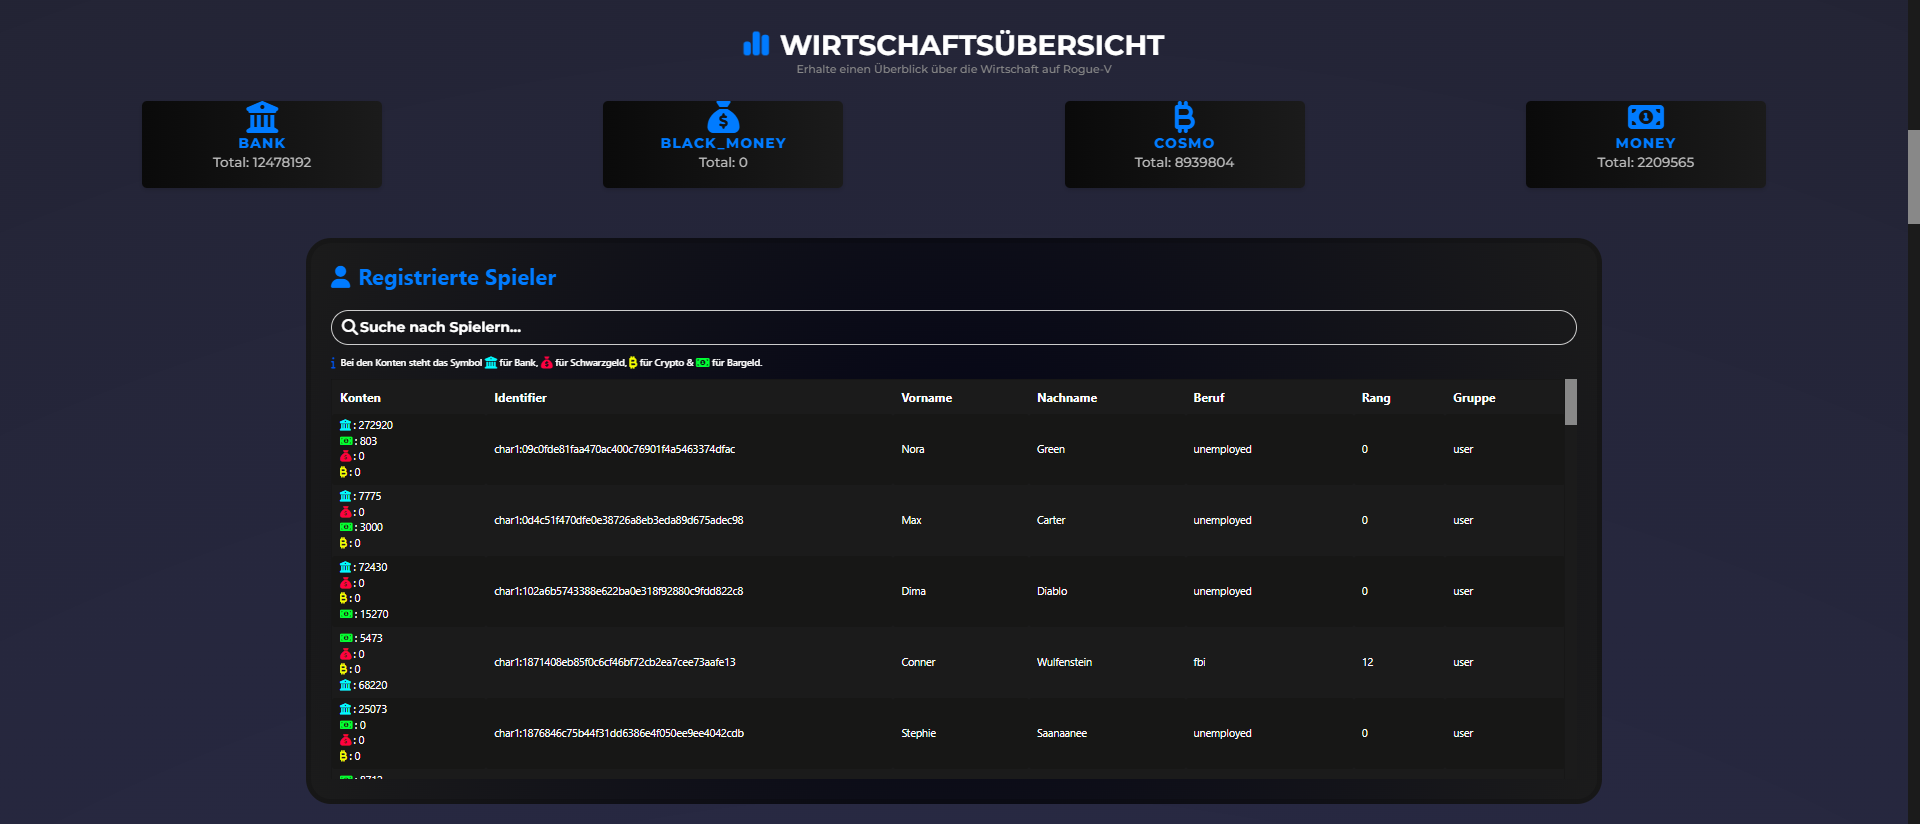Click last name Saanaanee
1920x824 pixels.
(x=1062, y=733)
